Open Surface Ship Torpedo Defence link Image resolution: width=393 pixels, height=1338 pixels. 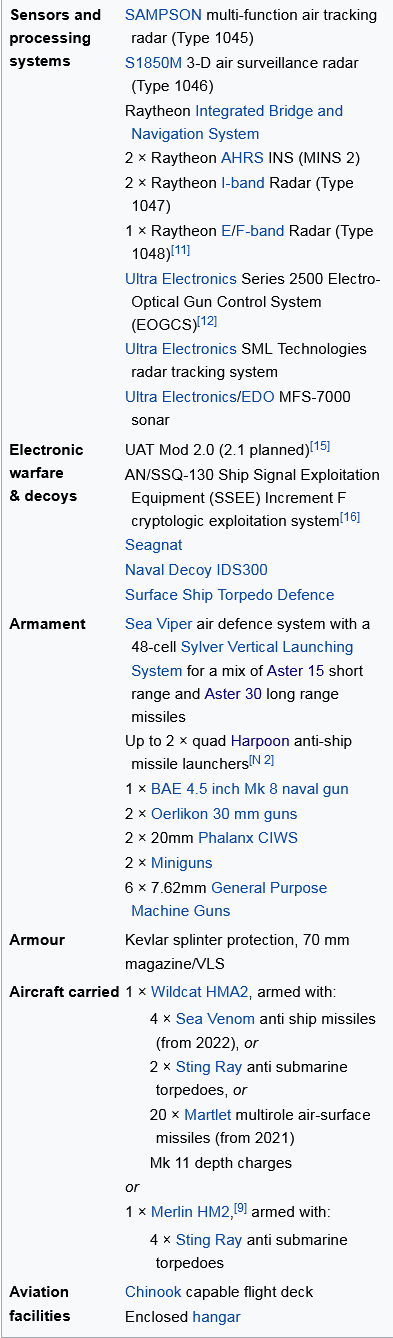click(230, 594)
